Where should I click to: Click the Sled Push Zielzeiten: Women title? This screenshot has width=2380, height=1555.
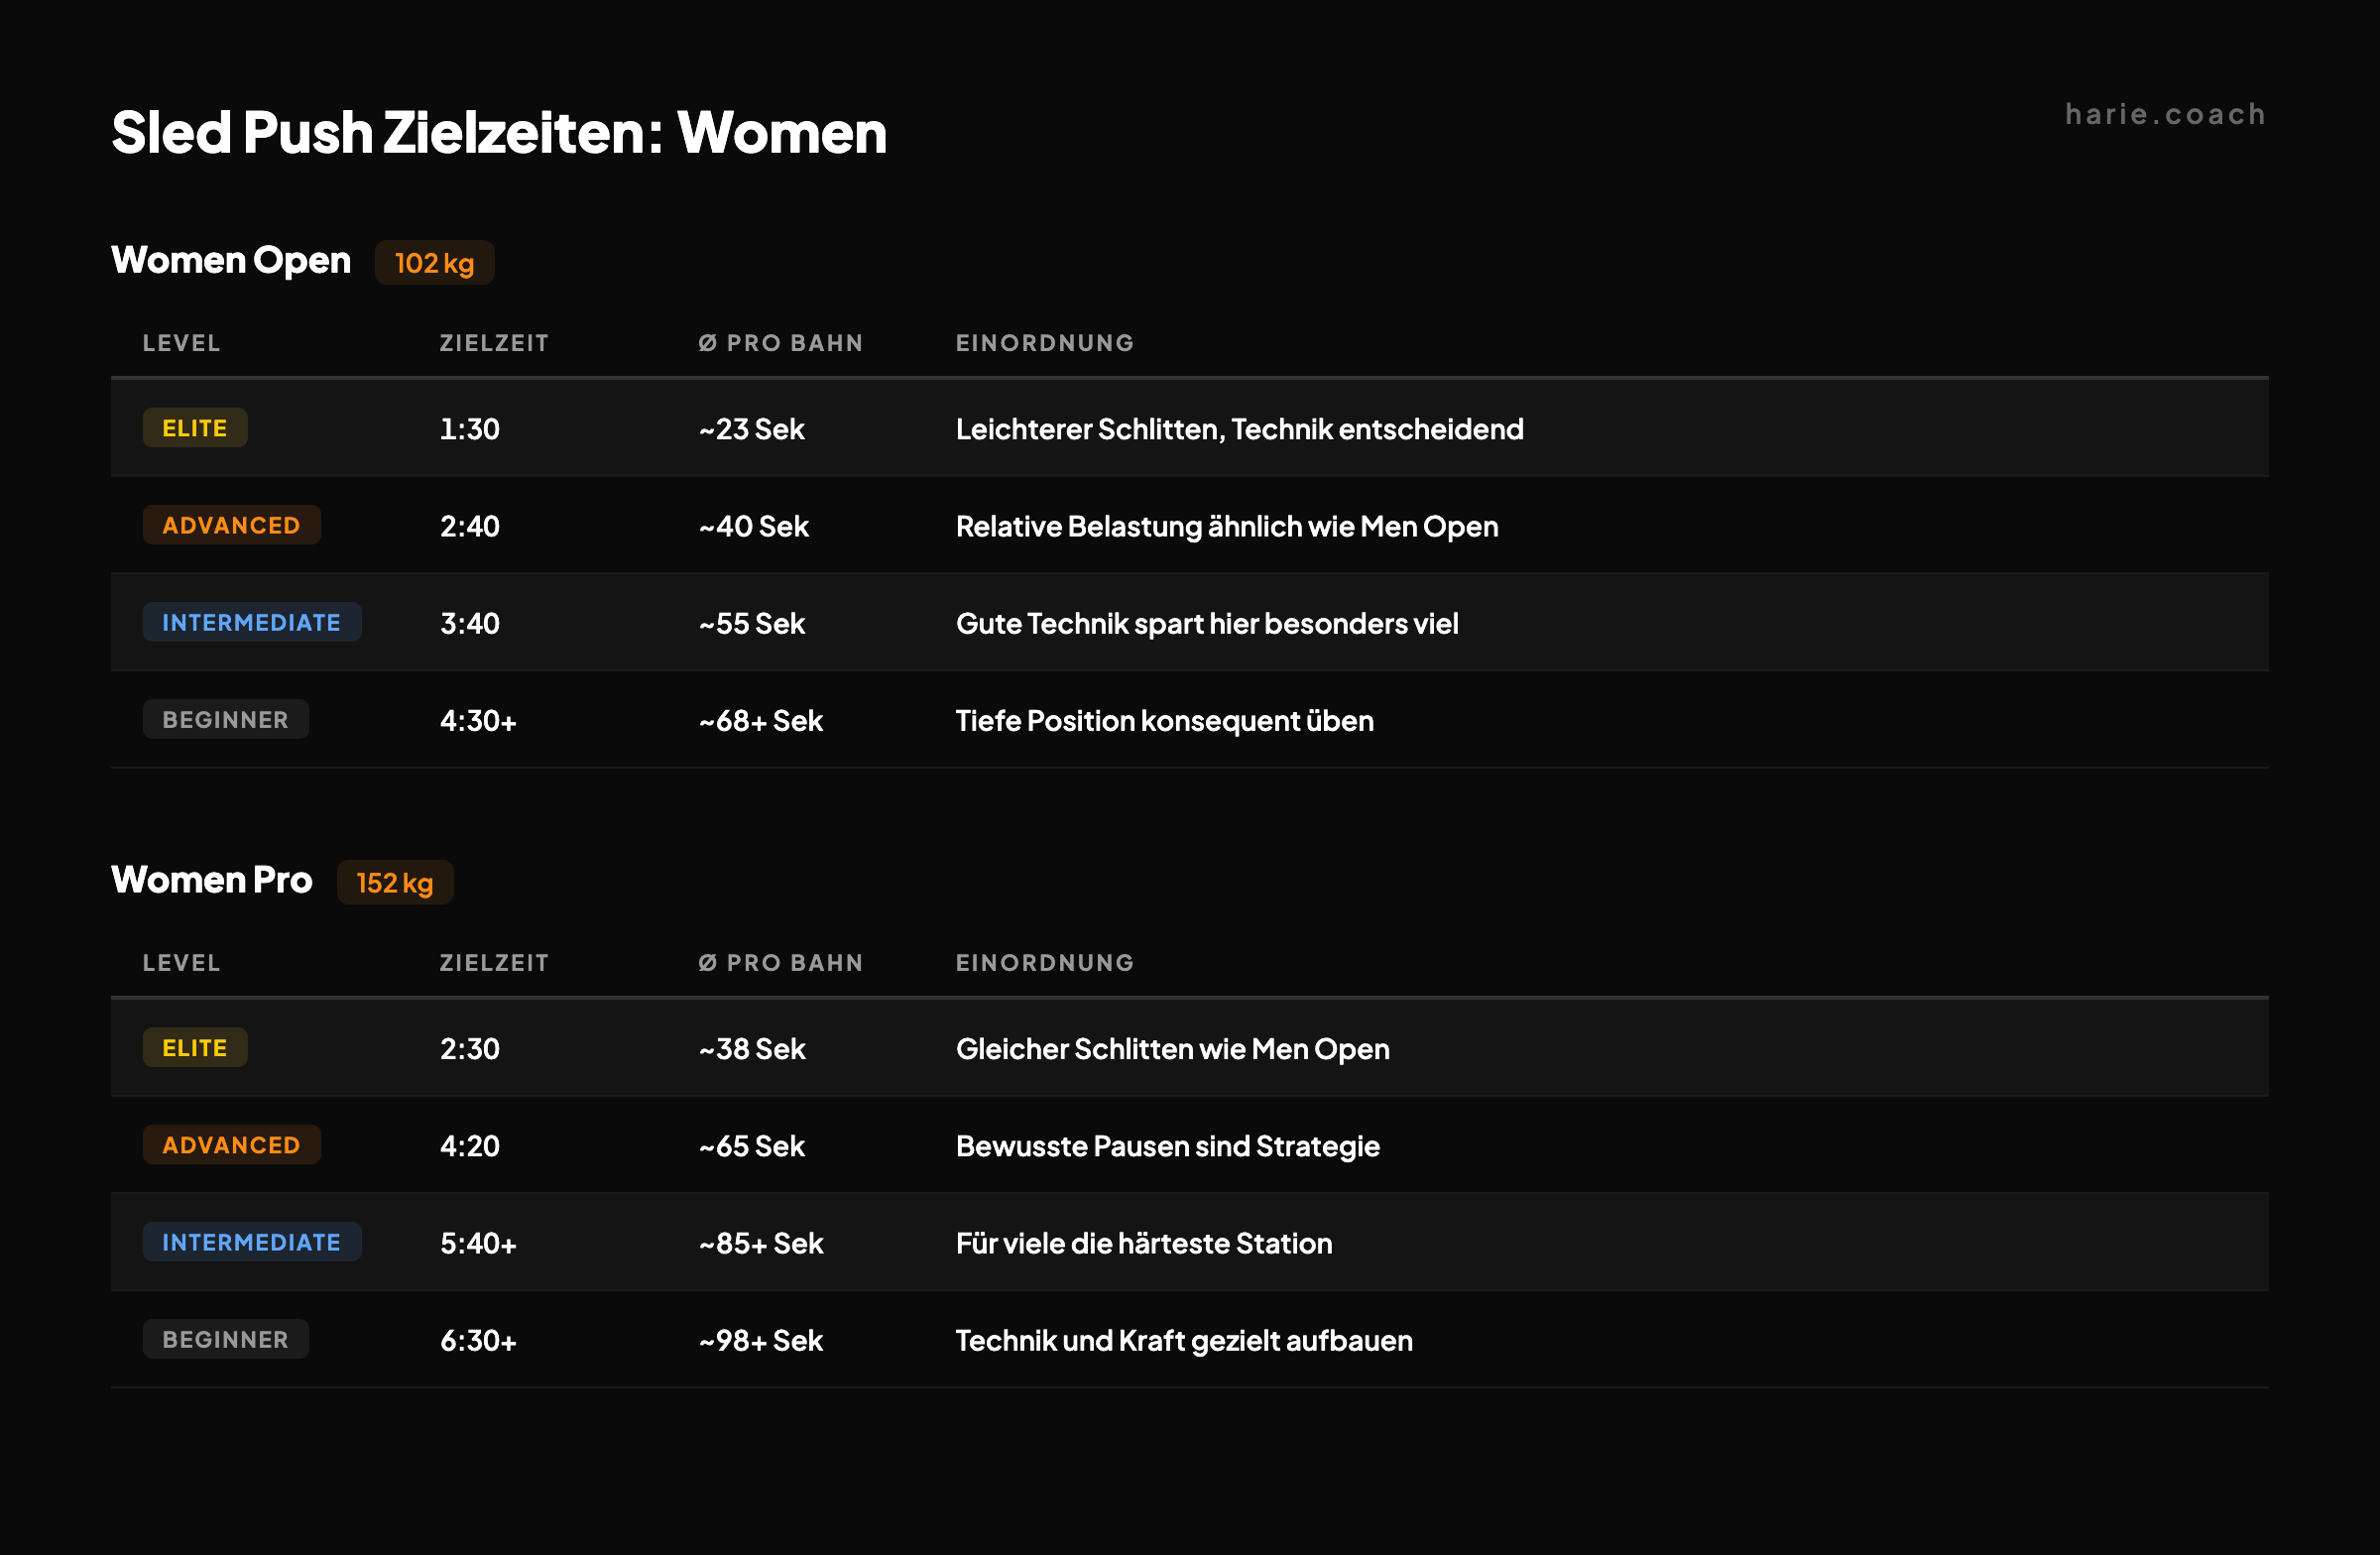click(498, 131)
